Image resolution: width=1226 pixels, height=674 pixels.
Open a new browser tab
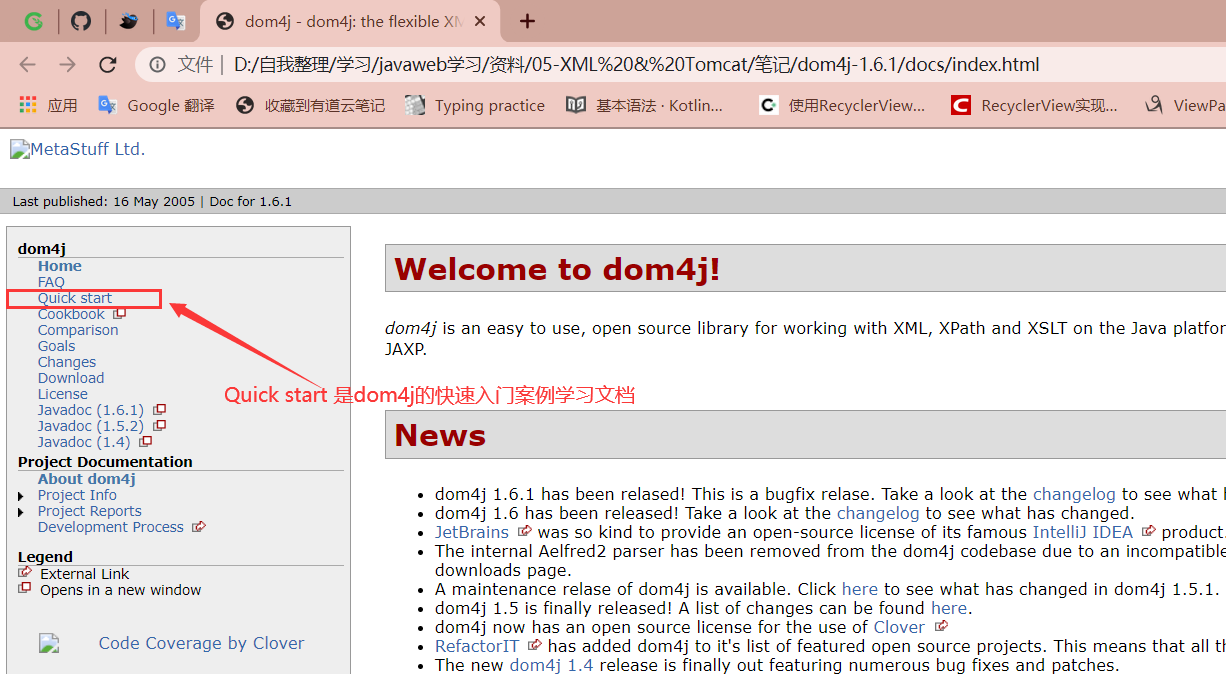click(x=528, y=21)
